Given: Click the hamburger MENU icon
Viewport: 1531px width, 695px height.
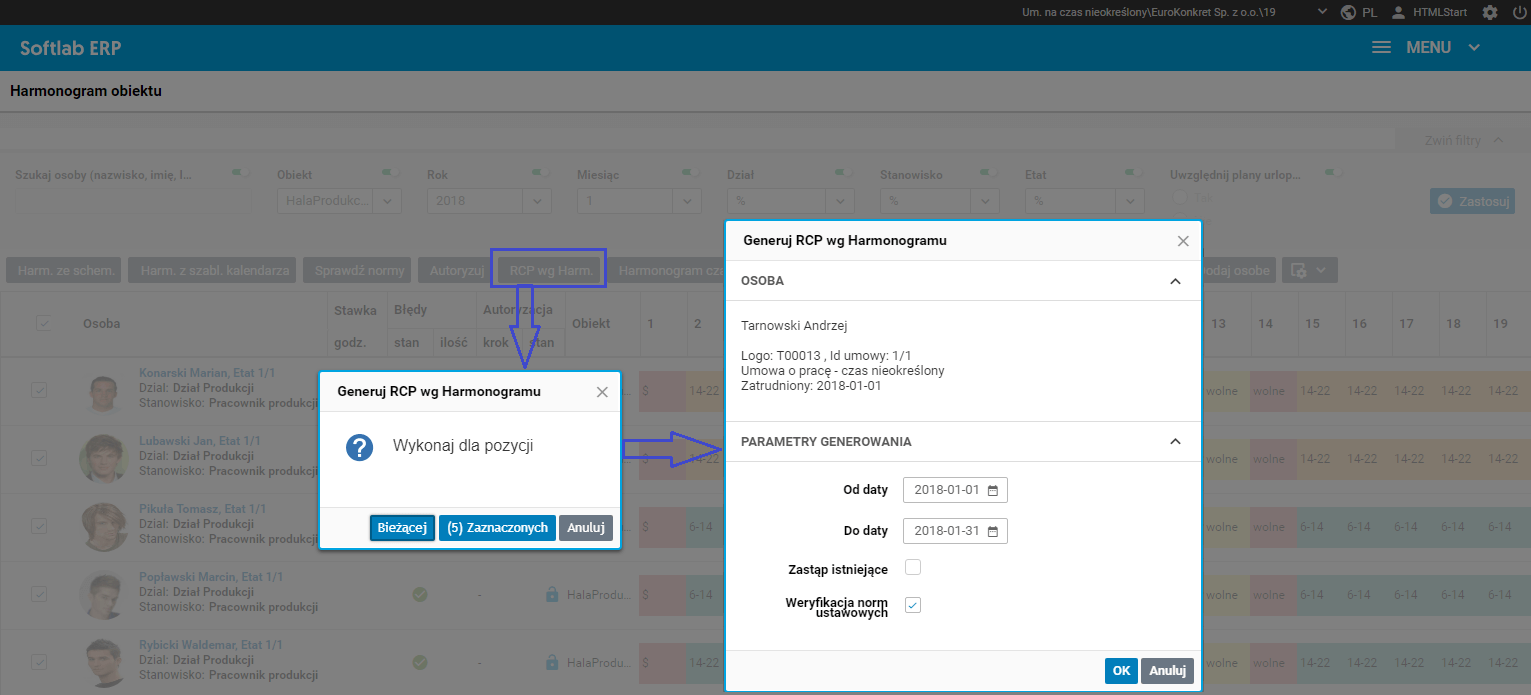Looking at the screenshot, I should point(1381,47).
